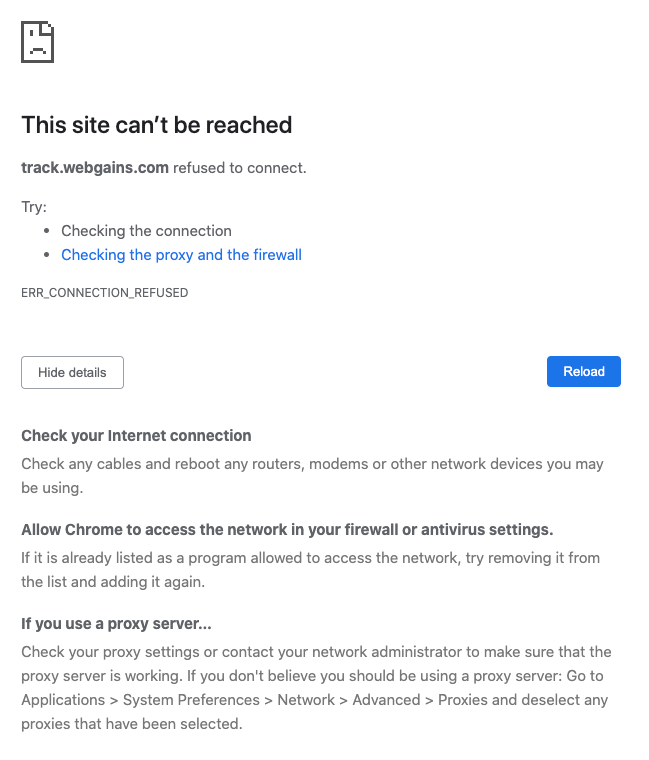Click the Try: label
This screenshot has height=760, width=649.
pos(34,207)
